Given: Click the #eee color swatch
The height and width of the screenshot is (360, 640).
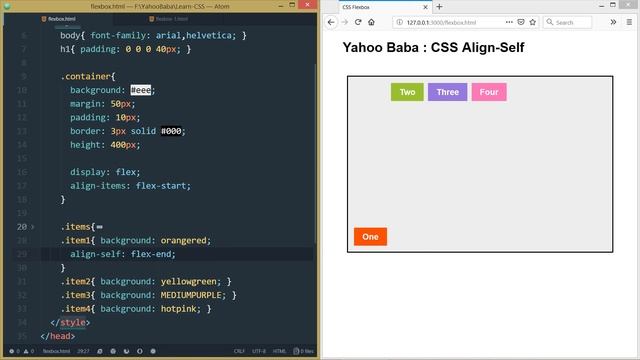Looking at the screenshot, I should pos(140,90).
